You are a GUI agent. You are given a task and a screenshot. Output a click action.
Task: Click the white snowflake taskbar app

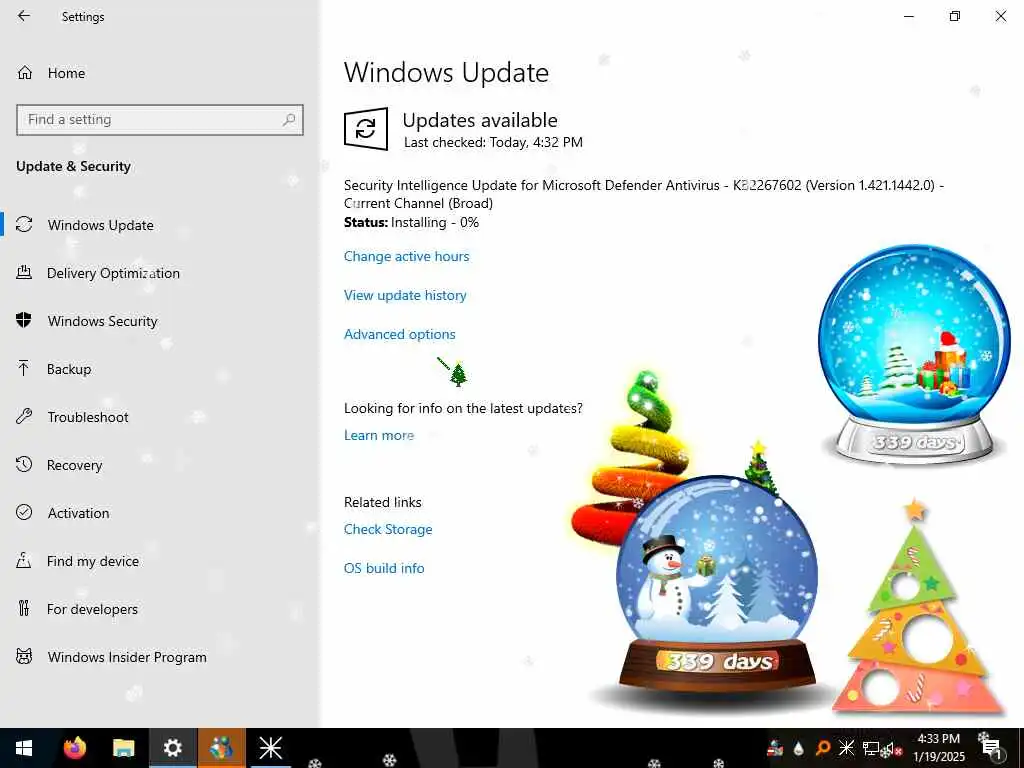pyautogui.click(x=270, y=748)
